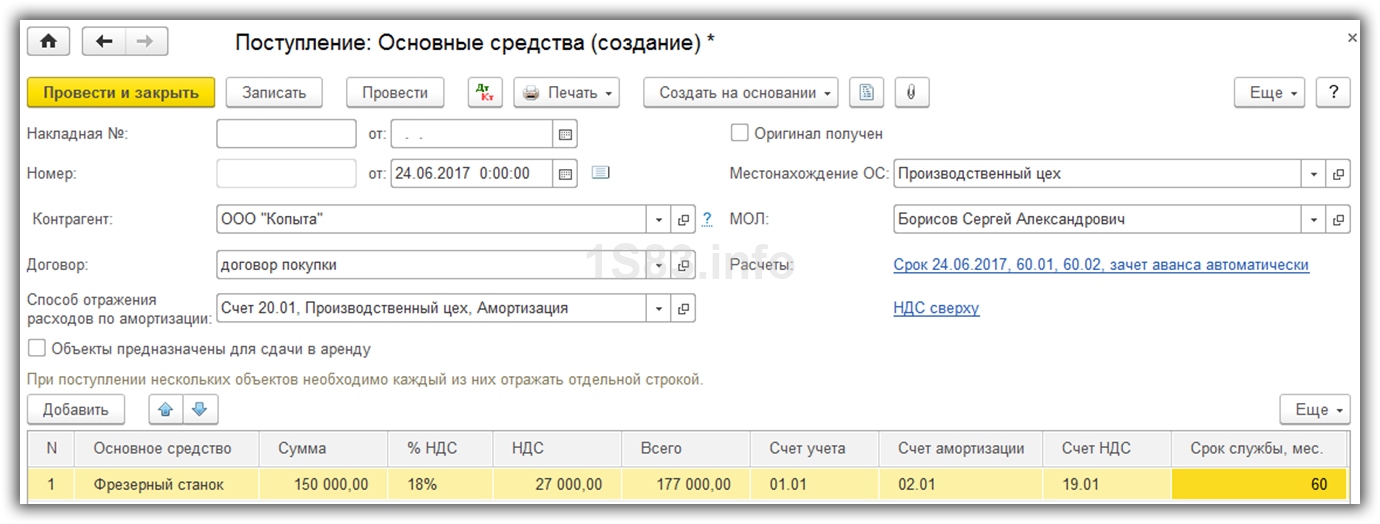Show Дт/Кт accounting entries icon
Viewport: 1380px width, 524px height.
[x=485, y=93]
